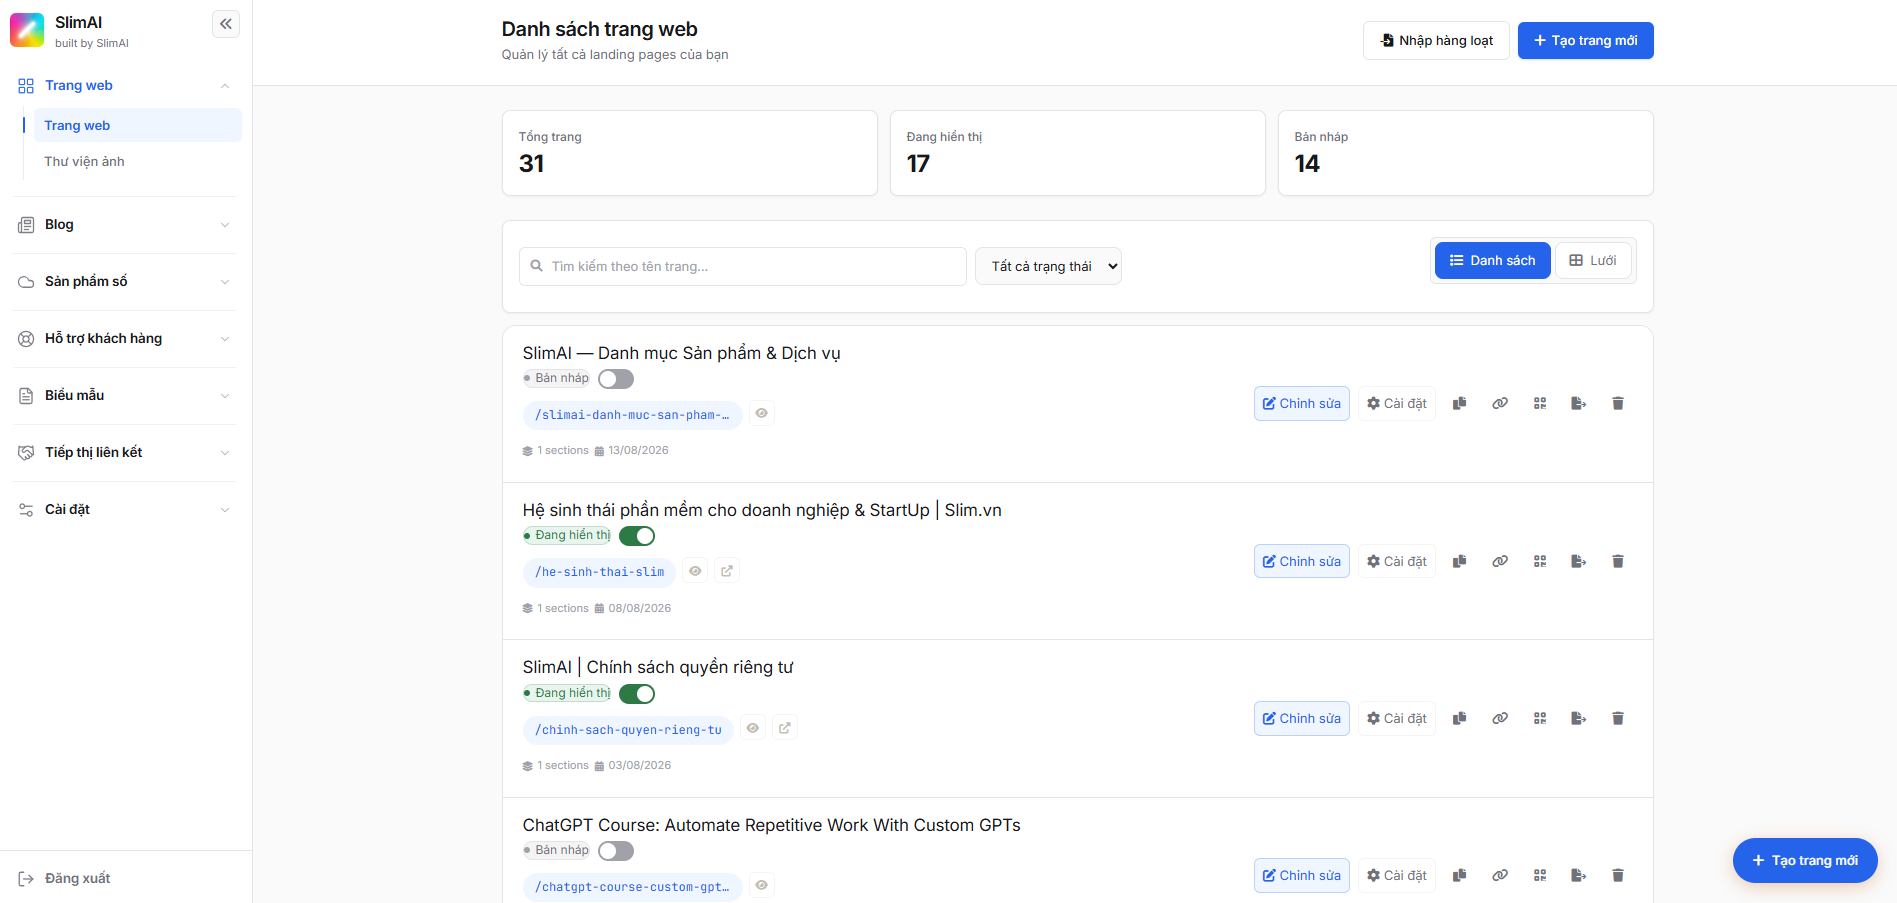This screenshot has width=1897, height=903.
Task: Click Tạo trang mới beside Nhập hàng loạt
Action: pyautogui.click(x=1585, y=40)
